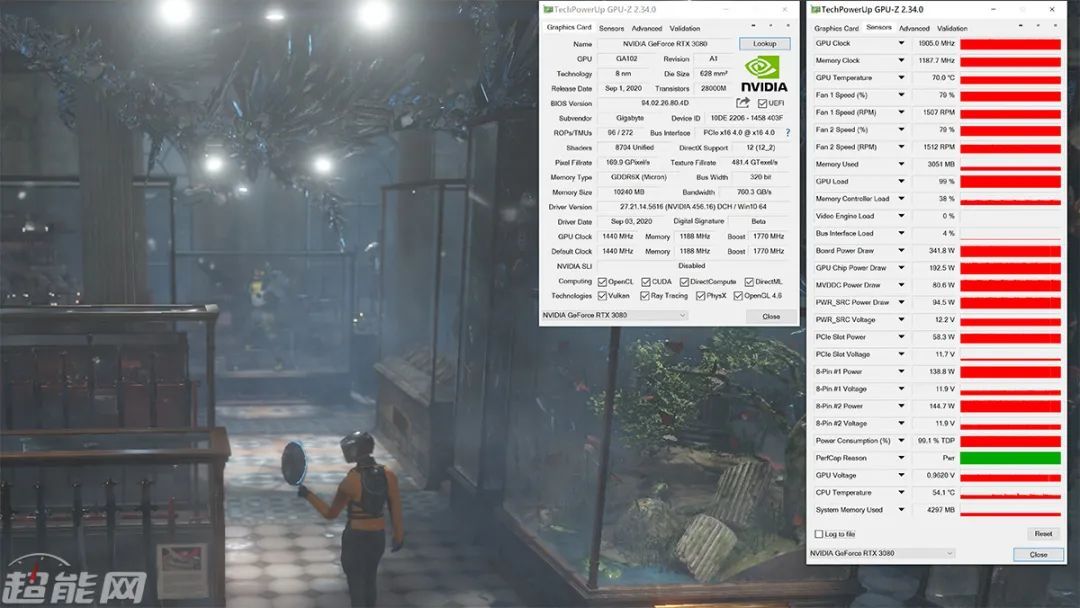Click the Device ID value 10DE 2206

click(746, 118)
